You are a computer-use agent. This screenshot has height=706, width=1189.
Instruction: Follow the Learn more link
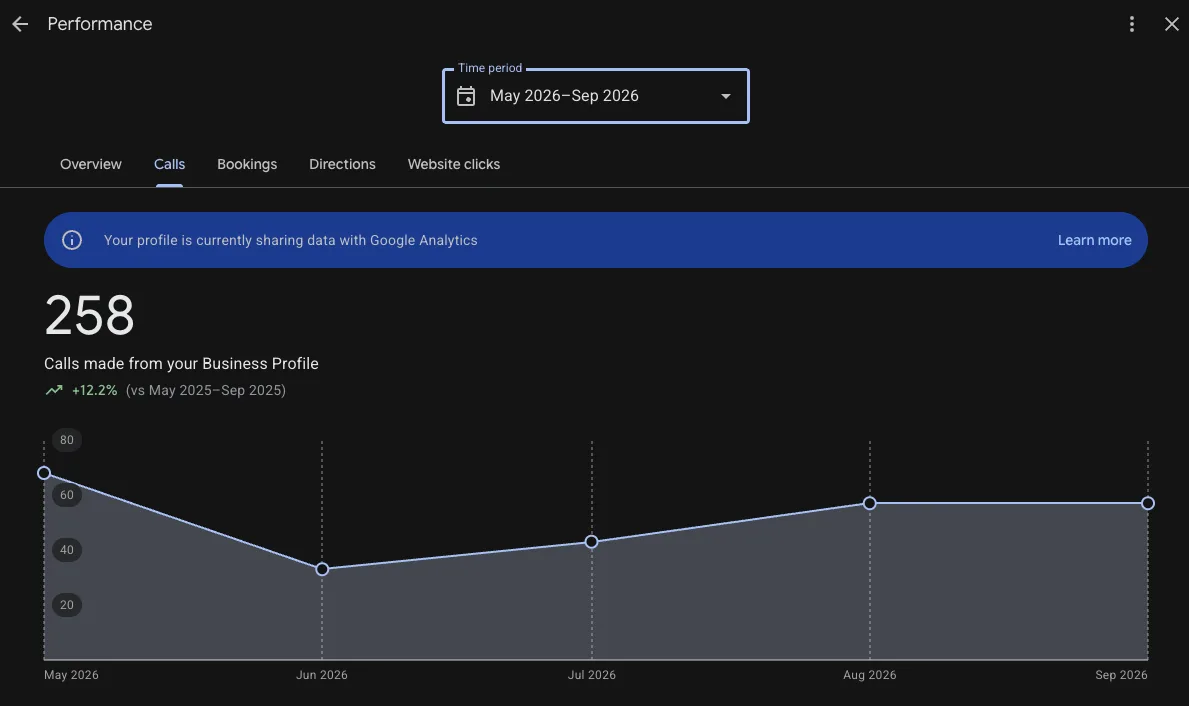point(1094,240)
